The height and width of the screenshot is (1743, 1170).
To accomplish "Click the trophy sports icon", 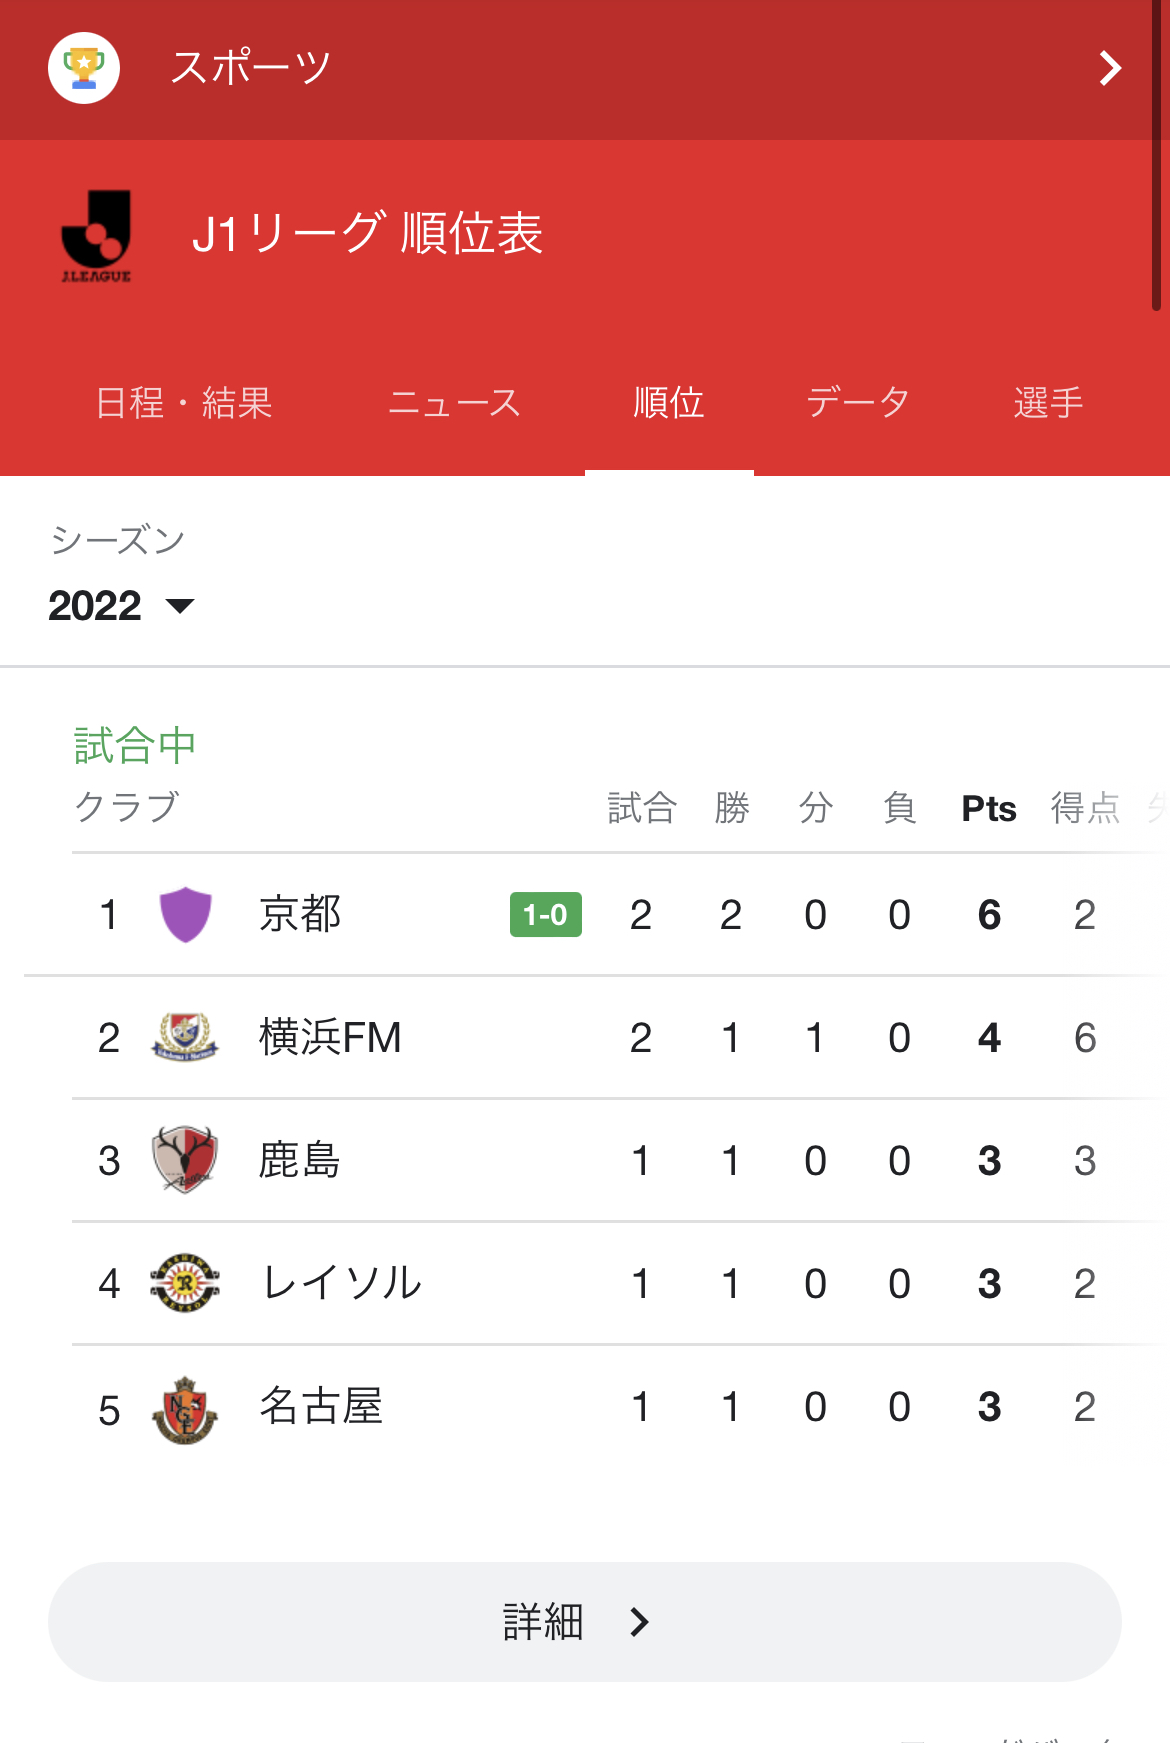I will (84, 68).
